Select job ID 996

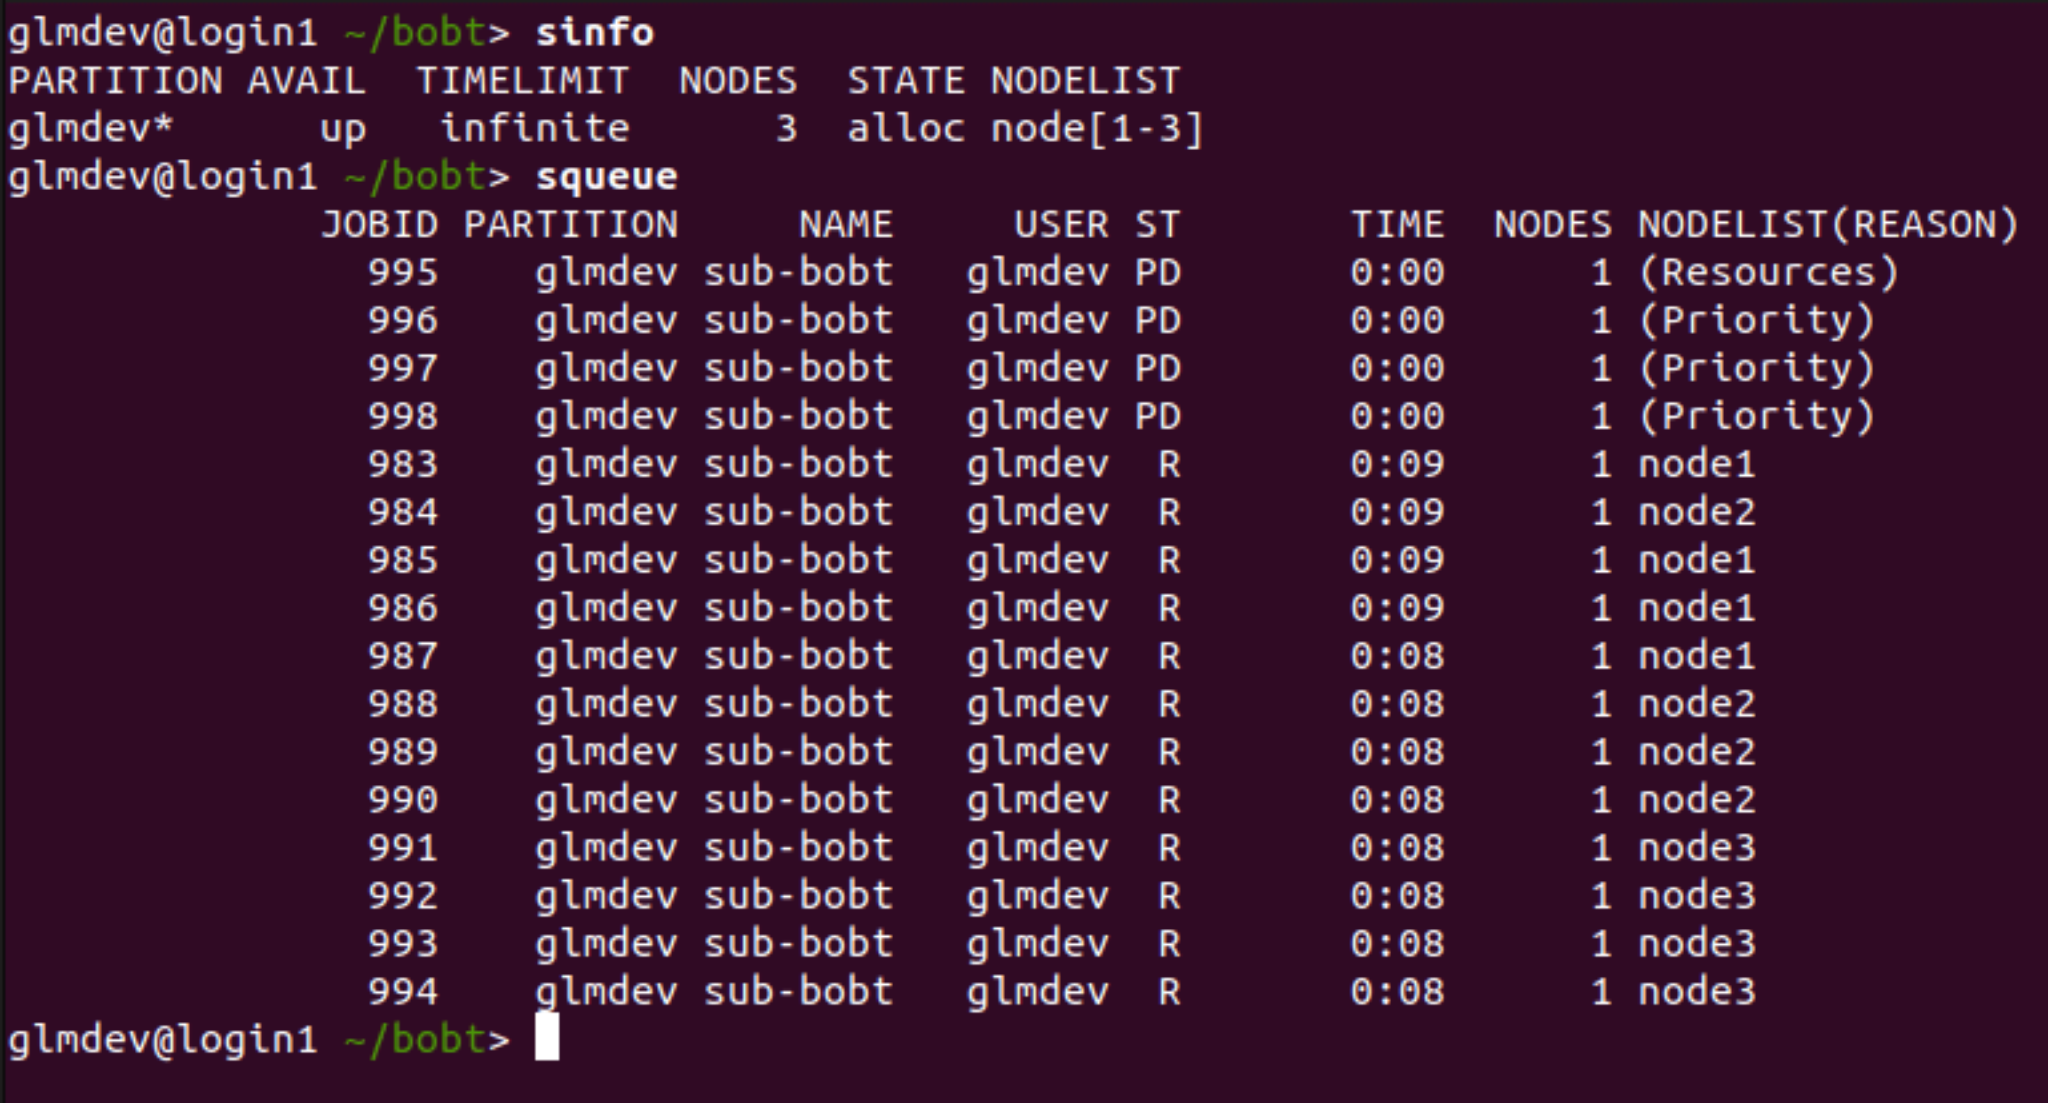coord(403,320)
